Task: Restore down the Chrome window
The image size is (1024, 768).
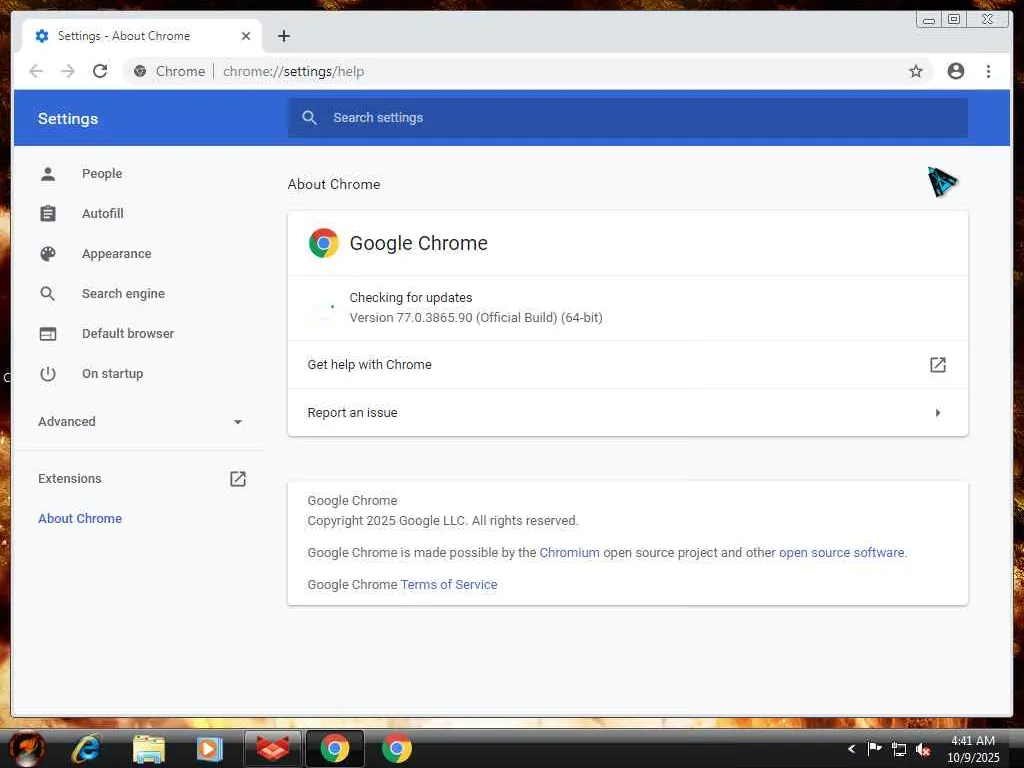Action: [954, 20]
